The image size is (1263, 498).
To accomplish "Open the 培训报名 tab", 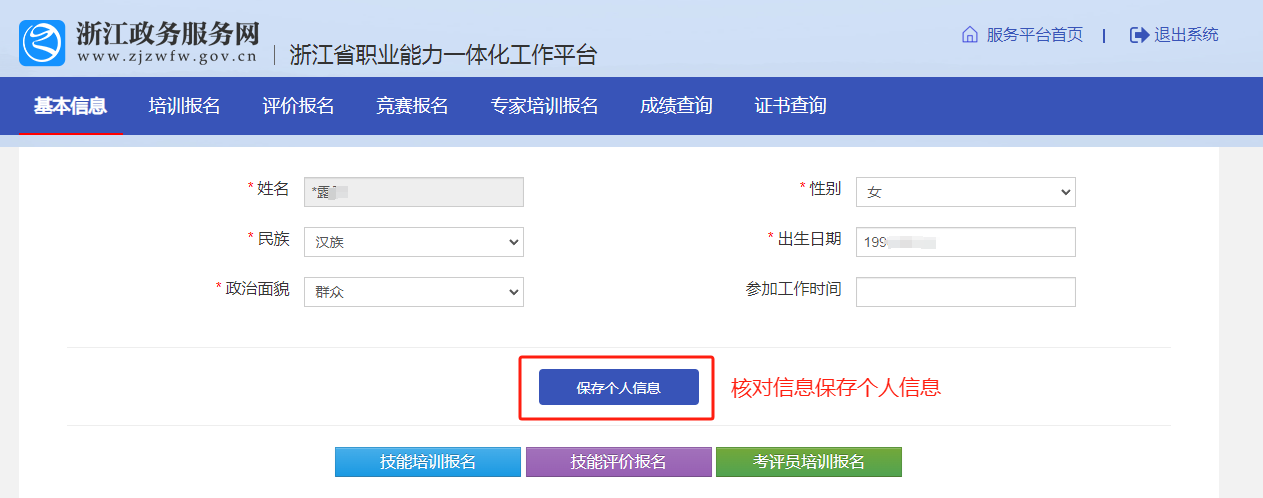I will click(x=184, y=106).
